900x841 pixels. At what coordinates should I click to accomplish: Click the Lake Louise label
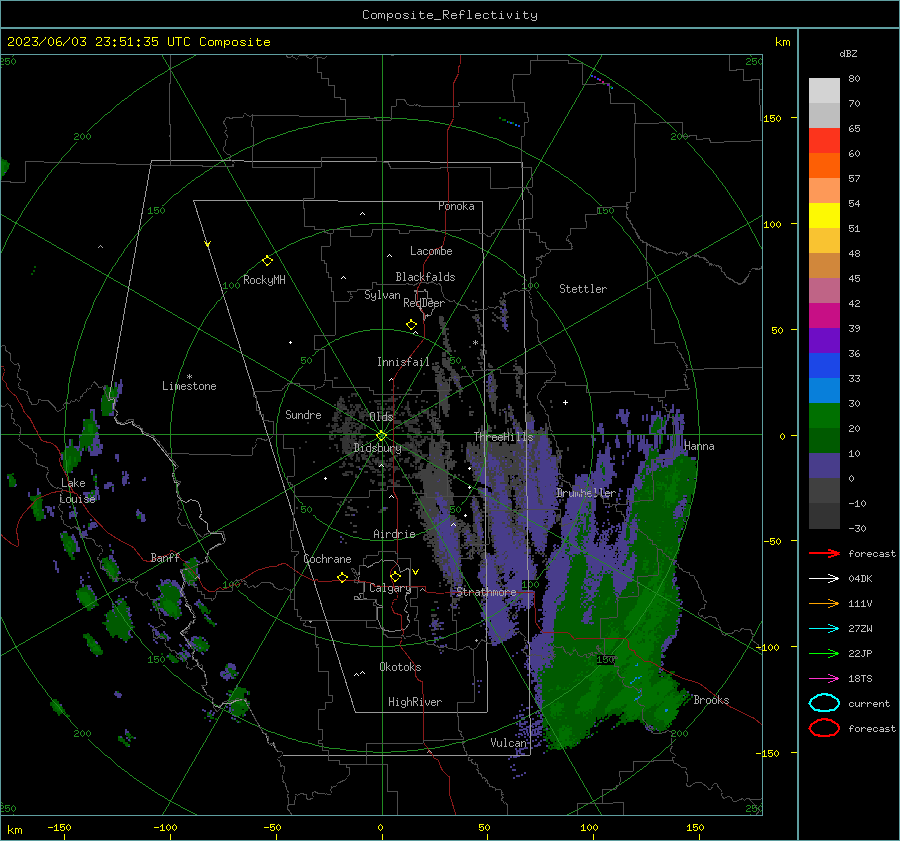(77, 491)
